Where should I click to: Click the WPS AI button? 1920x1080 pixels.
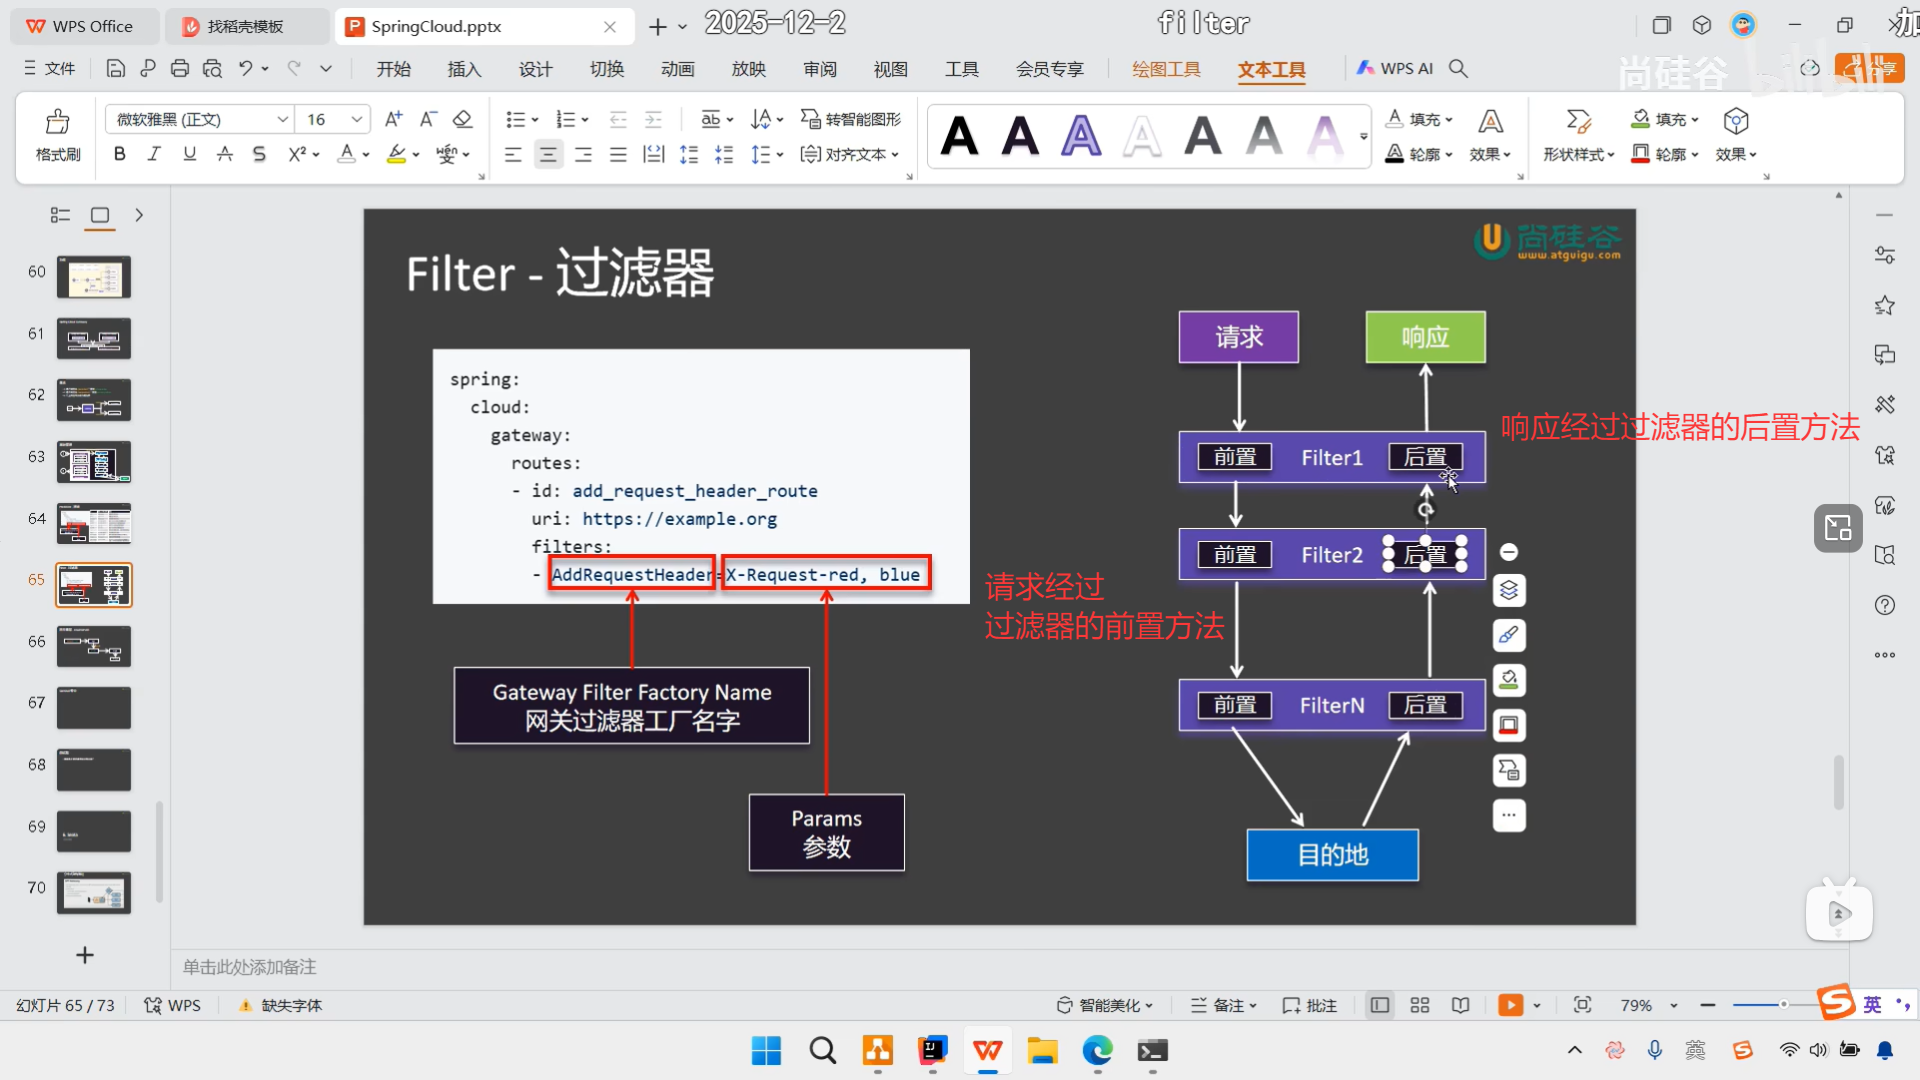coord(1395,68)
